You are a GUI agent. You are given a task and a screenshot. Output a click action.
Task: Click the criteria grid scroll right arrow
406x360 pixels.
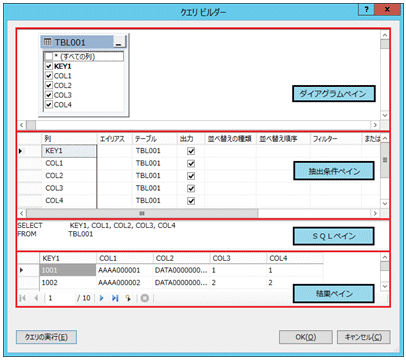pos(375,213)
